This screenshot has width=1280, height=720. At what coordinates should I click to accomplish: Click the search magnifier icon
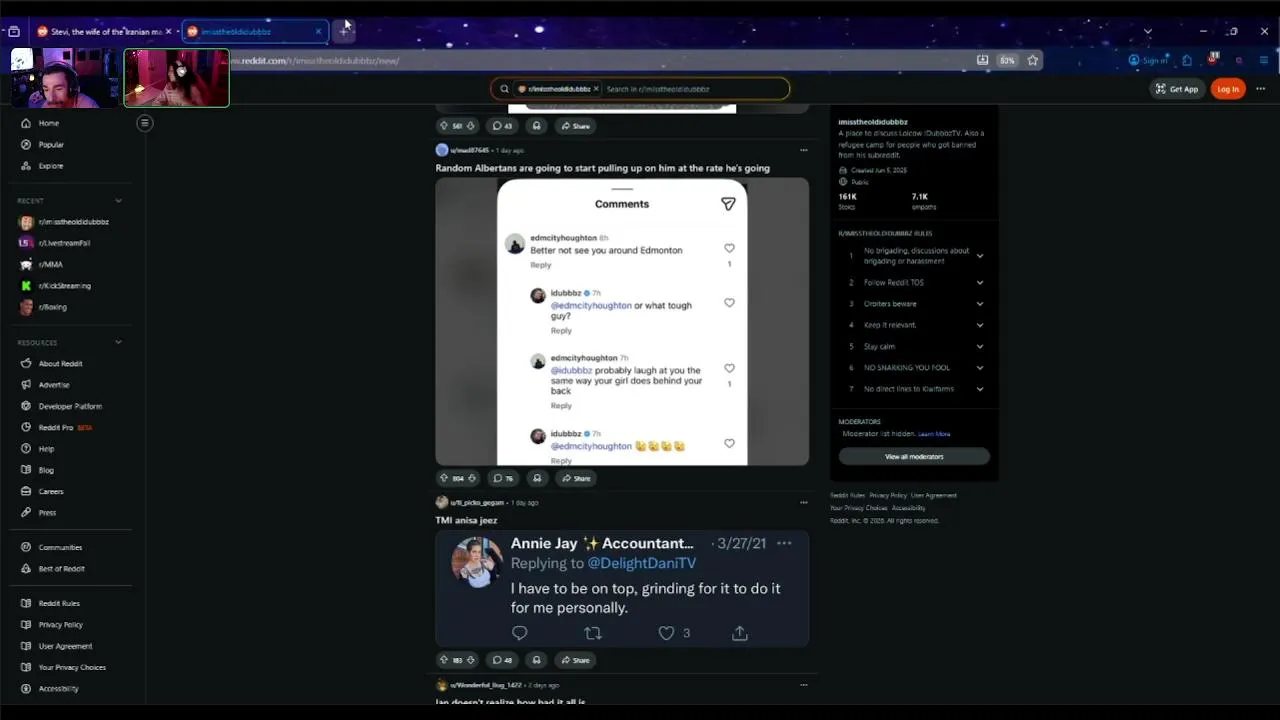tap(504, 89)
